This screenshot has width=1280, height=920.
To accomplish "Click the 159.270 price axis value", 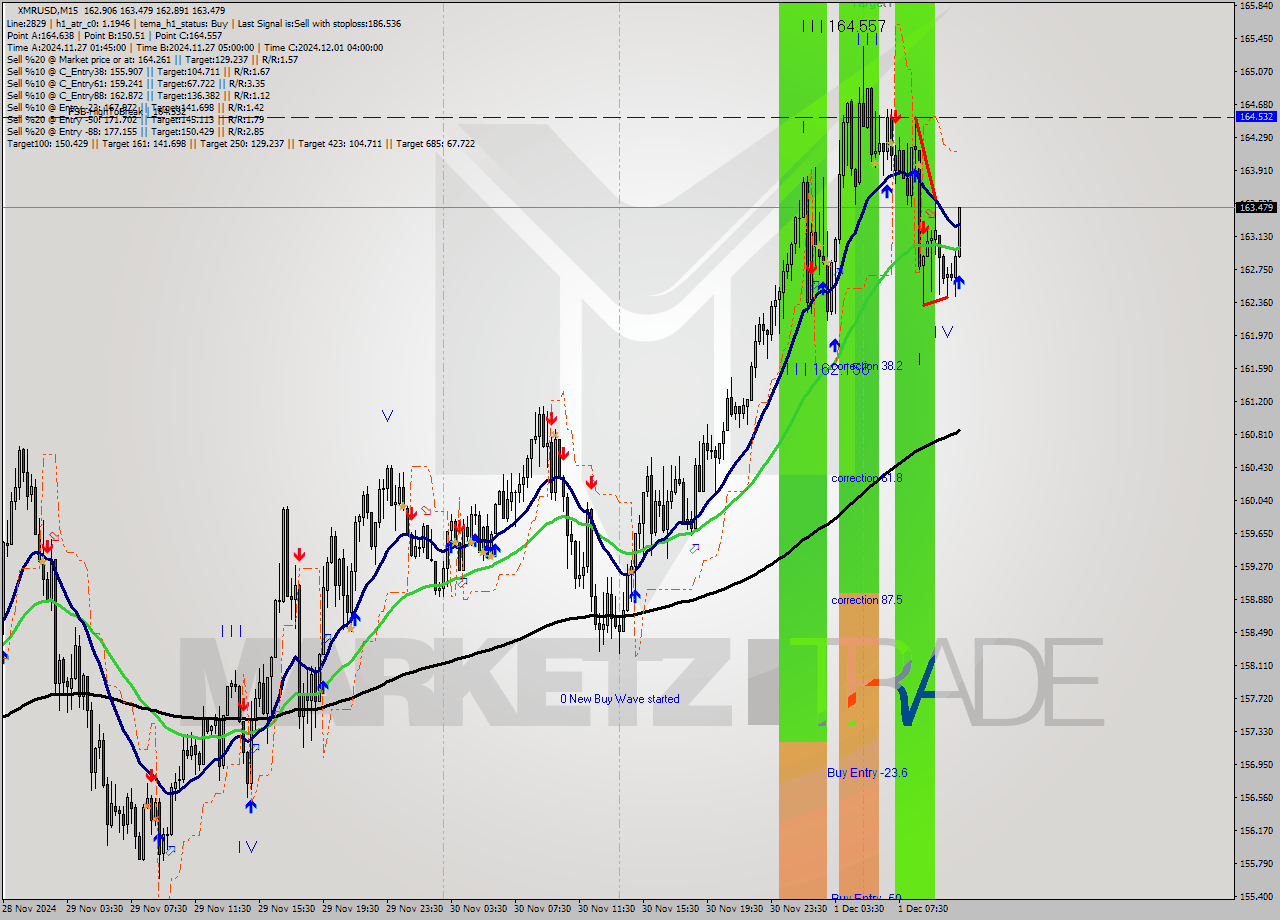I will coord(1256,567).
